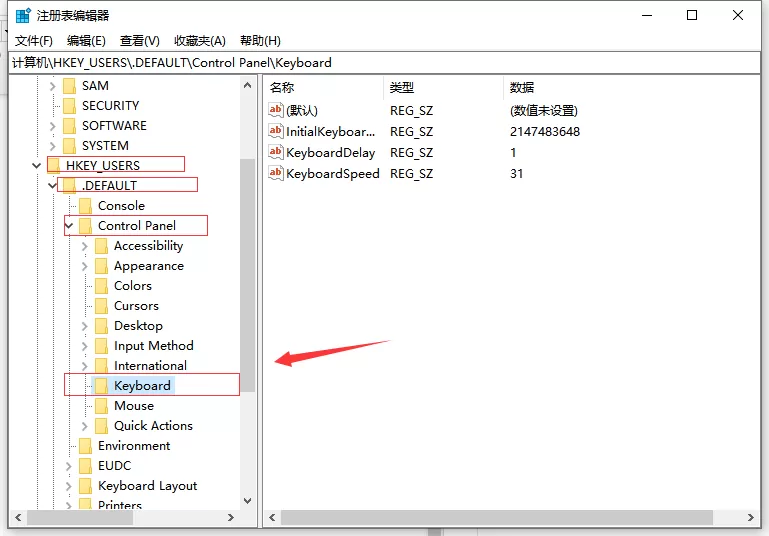The height and width of the screenshot is (536, 769).
Task: Click tree pane scroll right arrow
Action: point(231,517)
